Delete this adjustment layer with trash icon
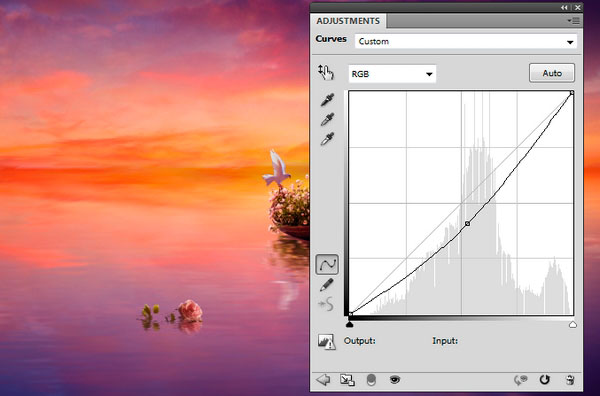Screen dimensions: 600x396 [570, 380]
